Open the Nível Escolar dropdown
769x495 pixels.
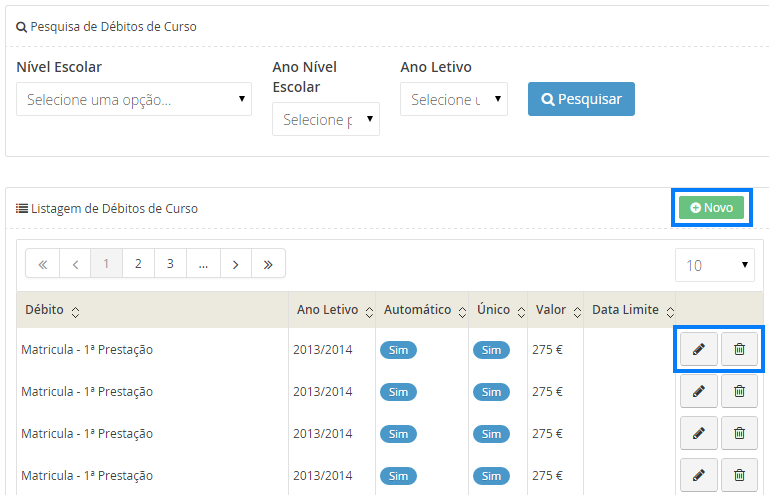click(x=134, y=100)
